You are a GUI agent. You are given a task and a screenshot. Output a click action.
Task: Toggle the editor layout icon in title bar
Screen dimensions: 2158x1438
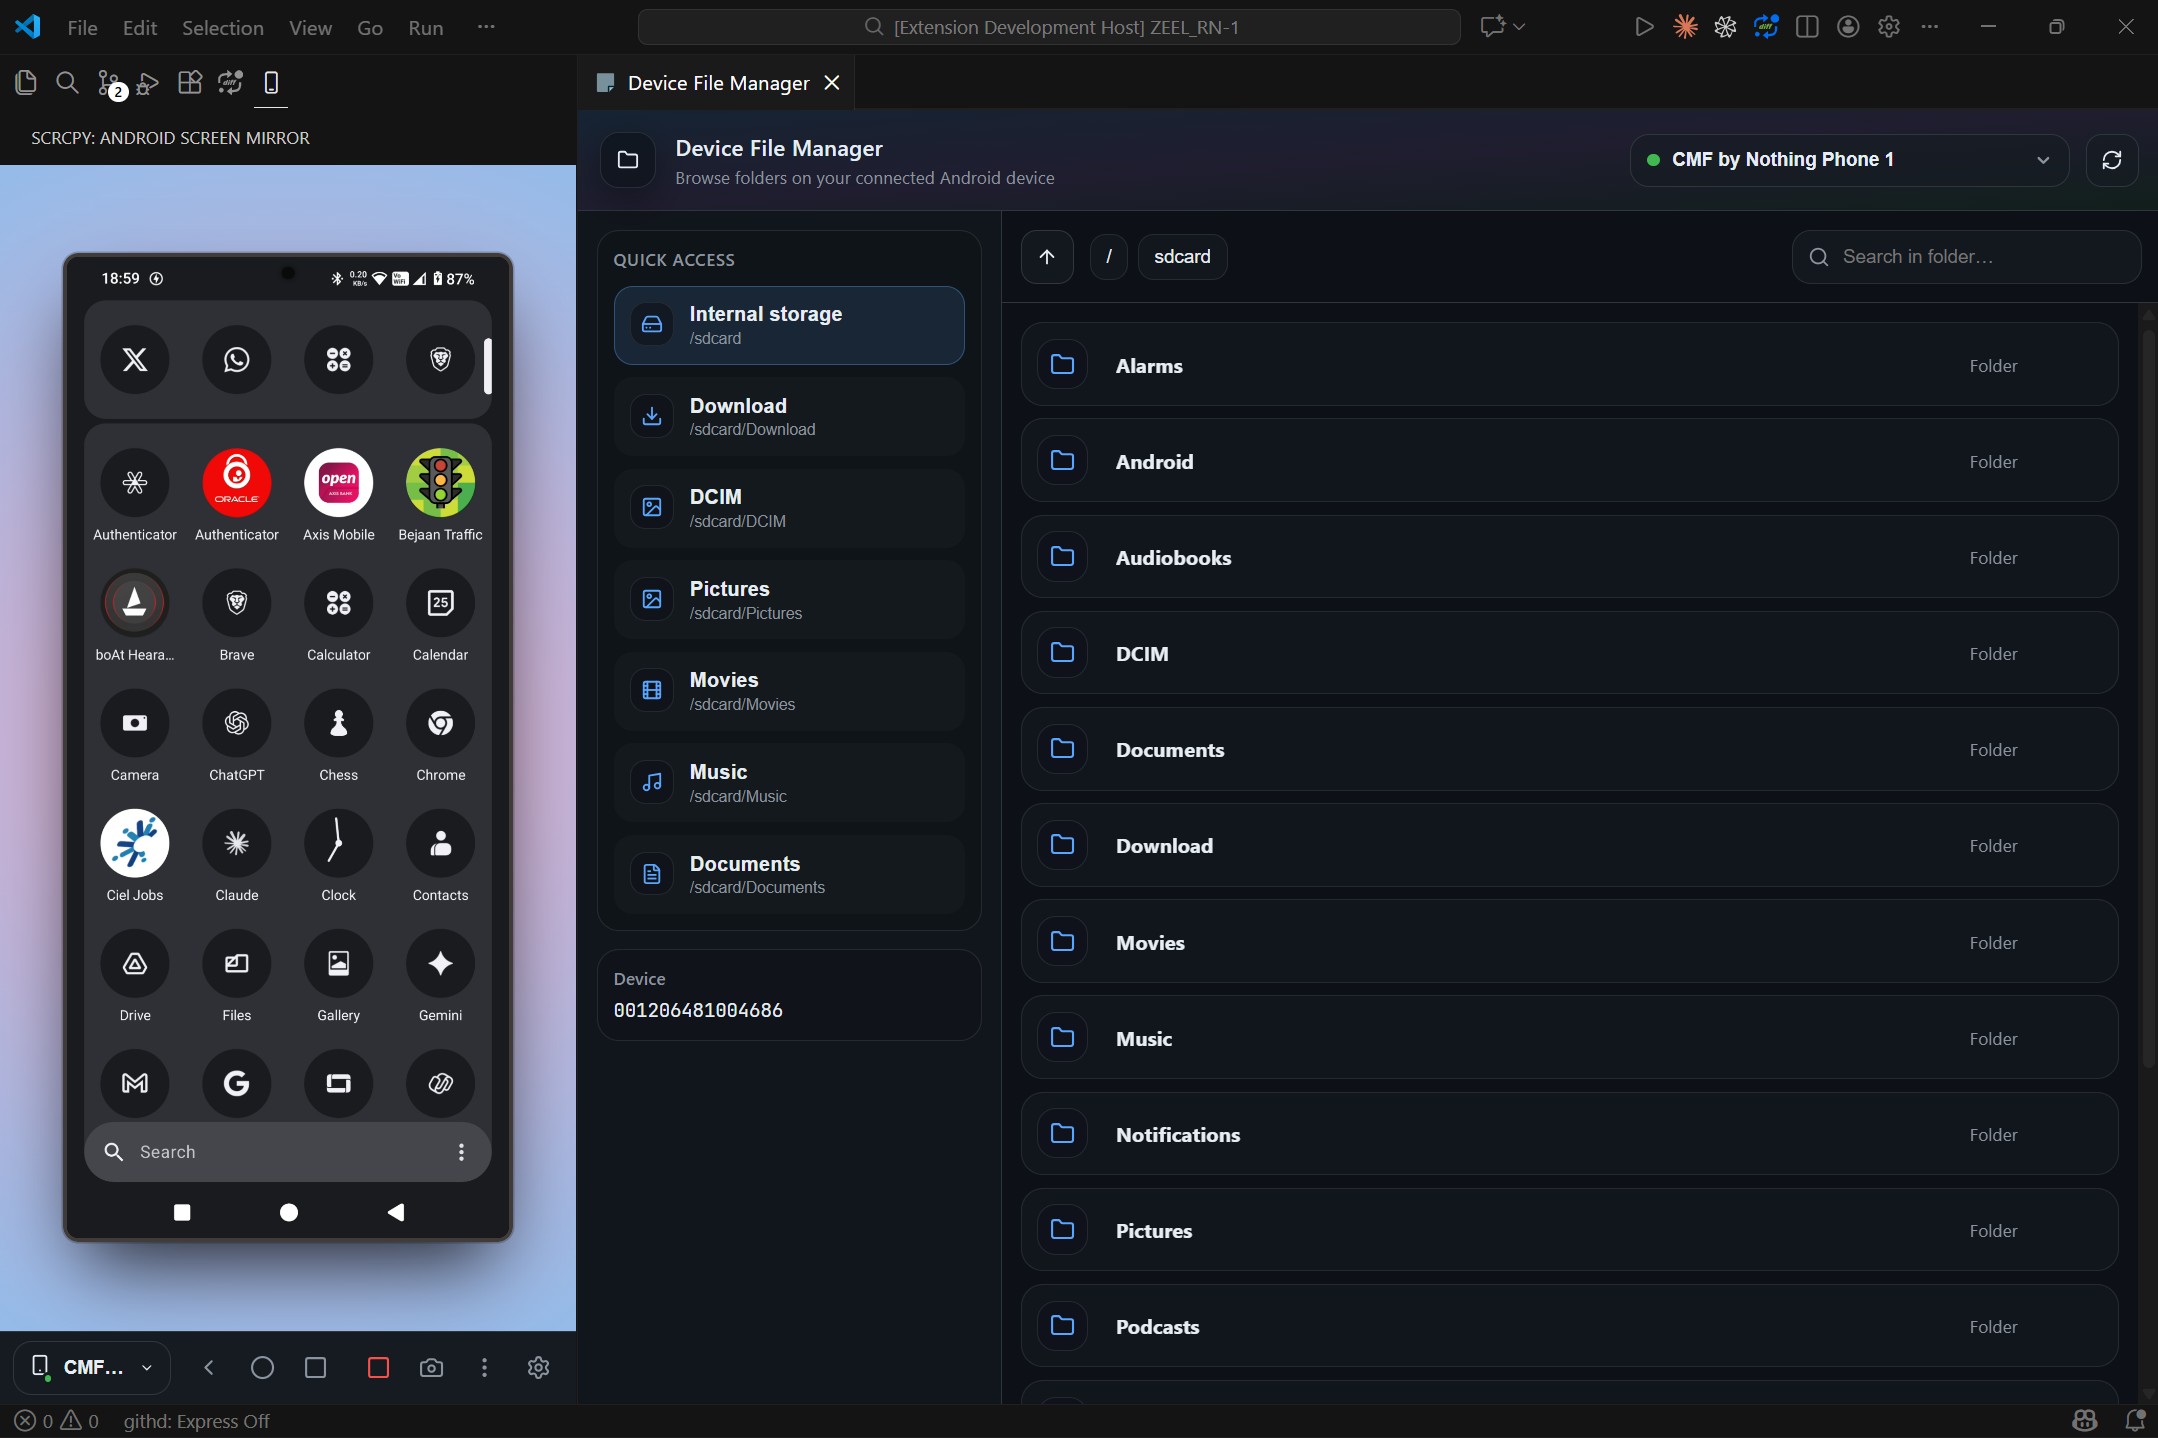(x=1807, y=27)
